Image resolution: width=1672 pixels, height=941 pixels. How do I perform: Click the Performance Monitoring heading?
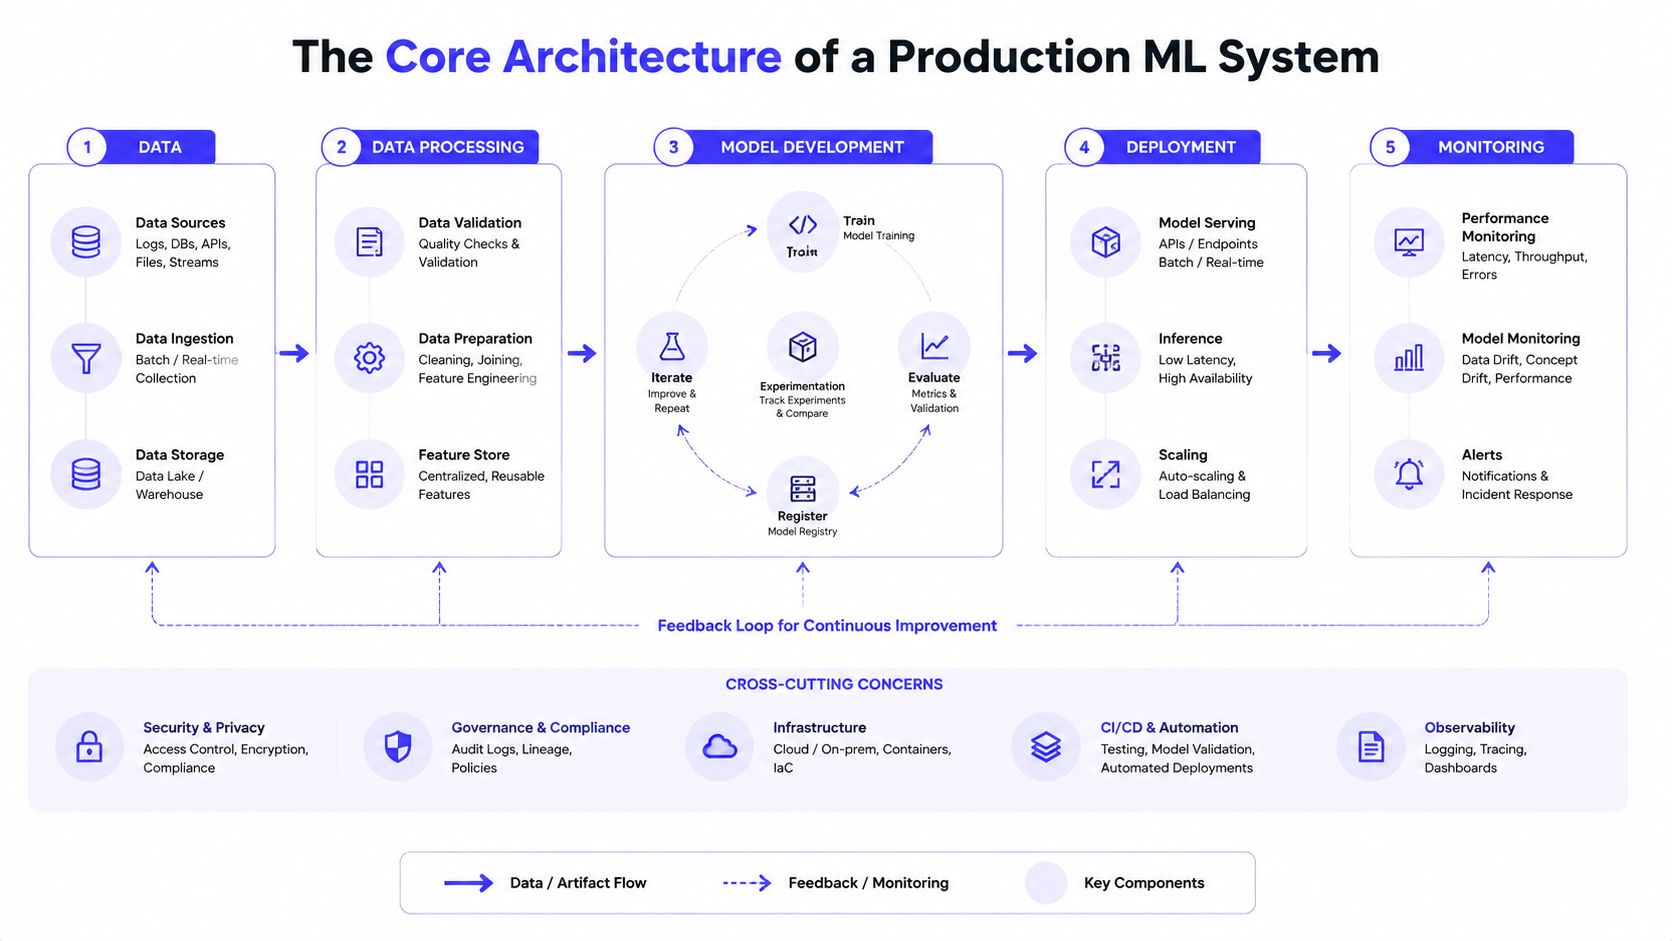[1504, 227]
